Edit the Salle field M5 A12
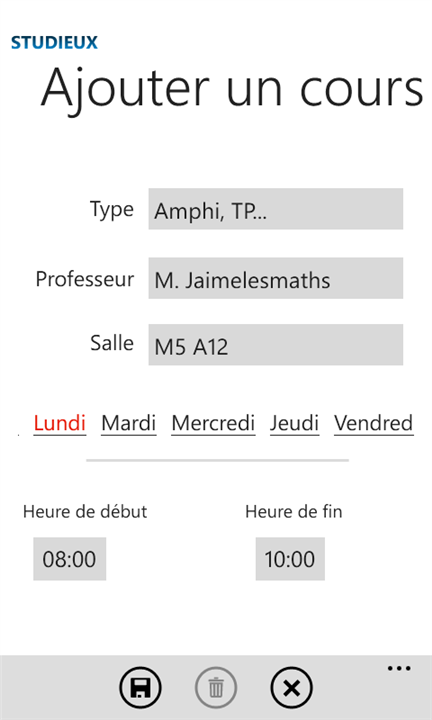 [275, 345]
